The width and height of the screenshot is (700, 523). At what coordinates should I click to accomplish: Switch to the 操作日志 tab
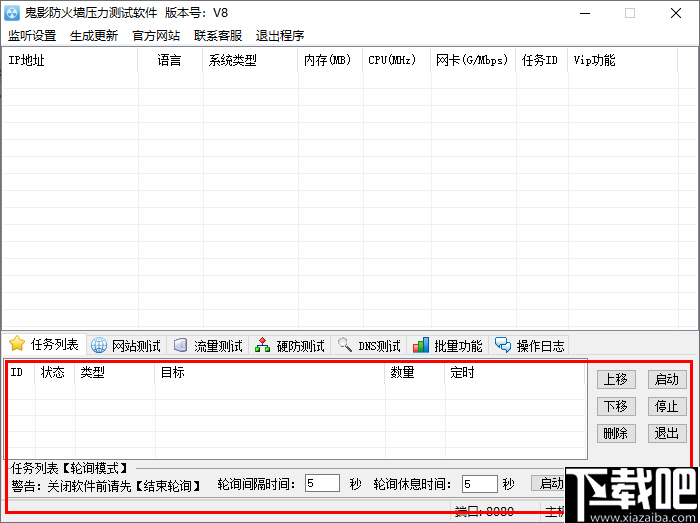(x=529, y=345)
